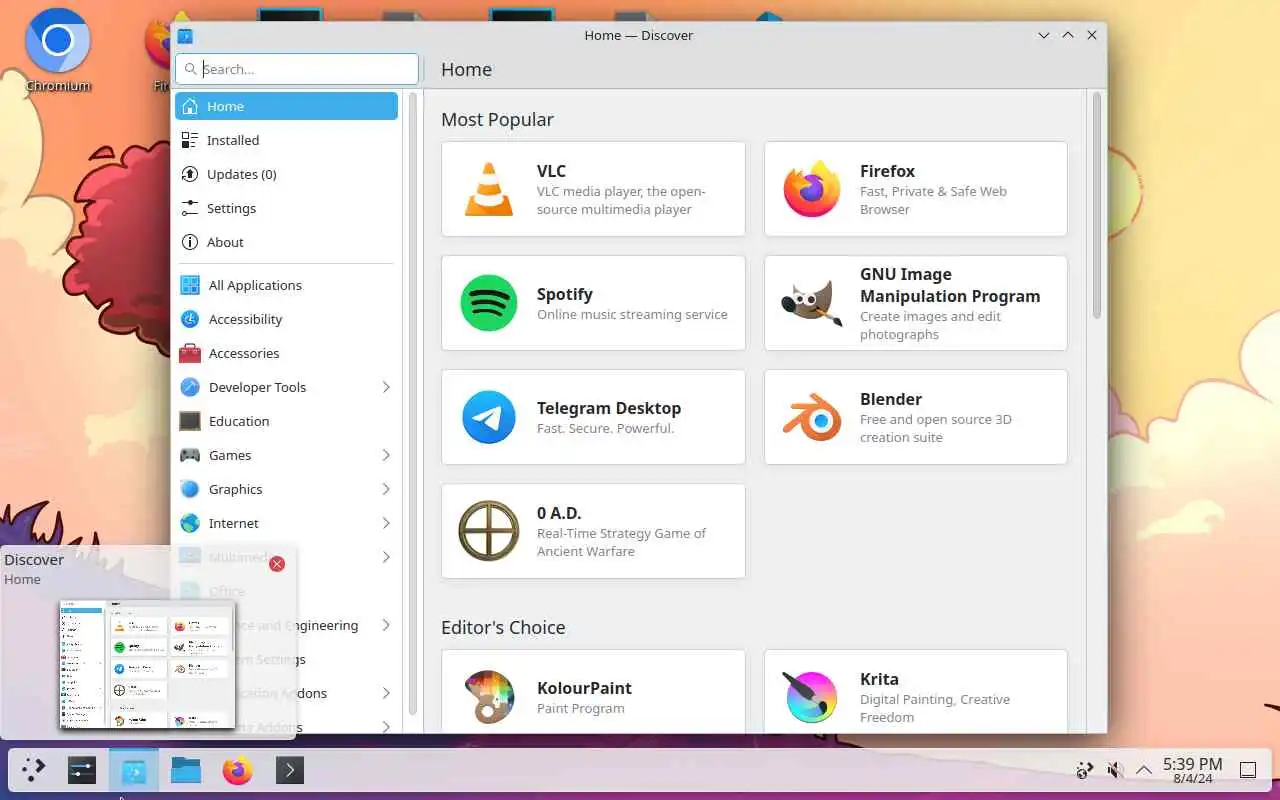Open the Updates (0) page
The width and height of the screenshot is (1280, 800).
pyautogui.click(x=286, y=174)
